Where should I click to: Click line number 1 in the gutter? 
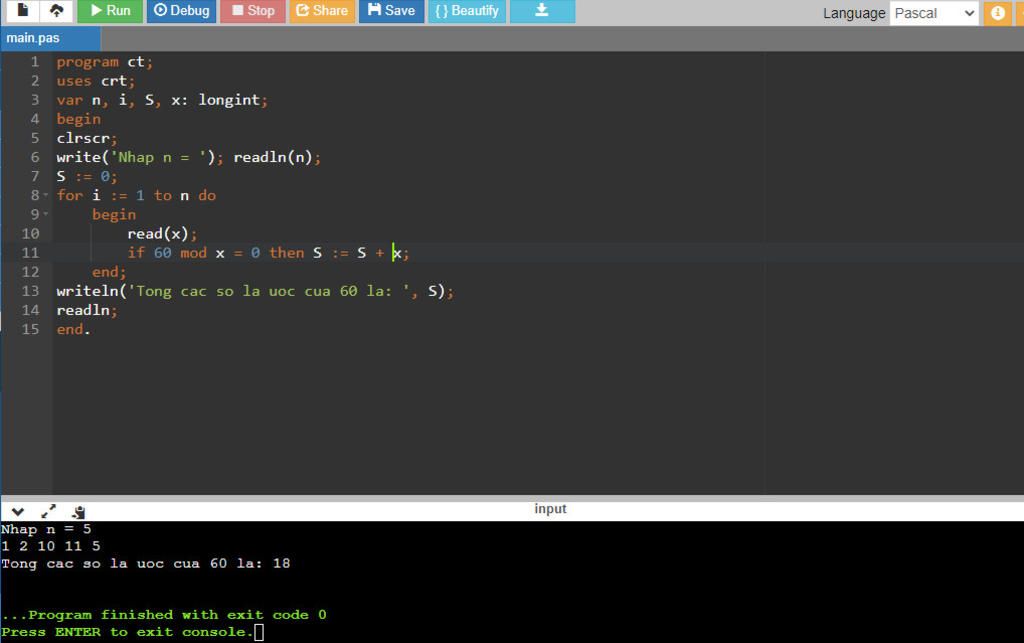34,62
